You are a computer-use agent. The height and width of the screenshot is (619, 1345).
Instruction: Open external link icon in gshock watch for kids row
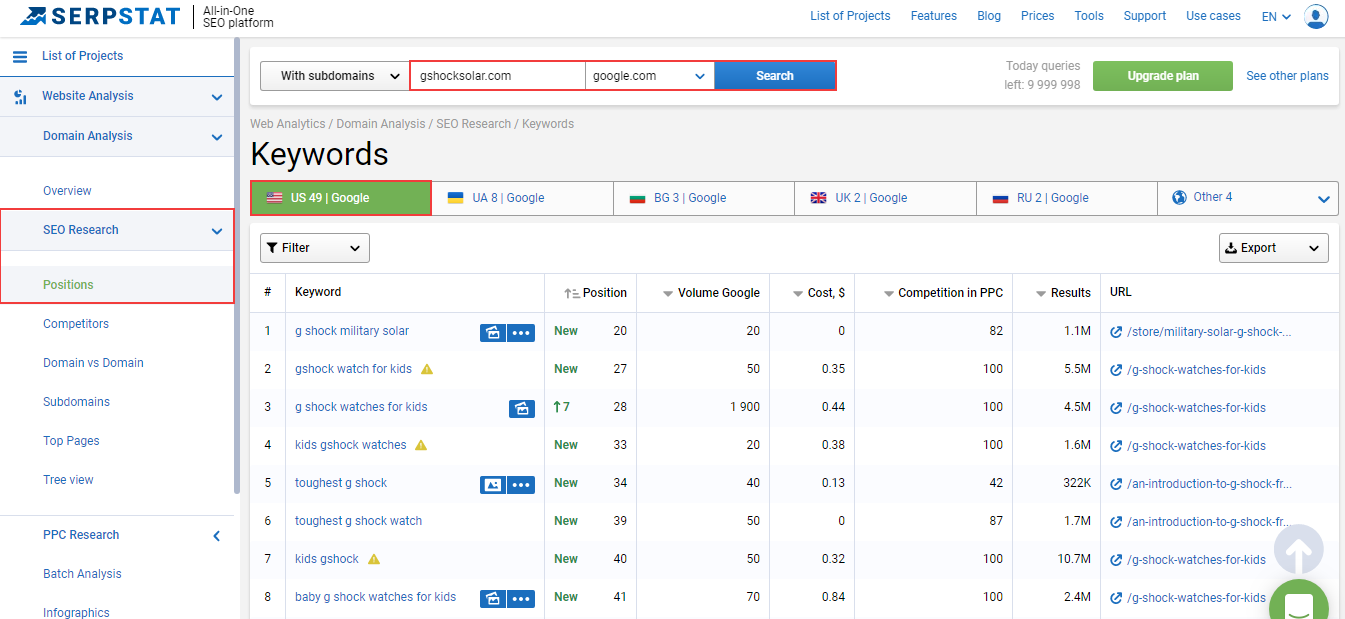point(1116,370)
